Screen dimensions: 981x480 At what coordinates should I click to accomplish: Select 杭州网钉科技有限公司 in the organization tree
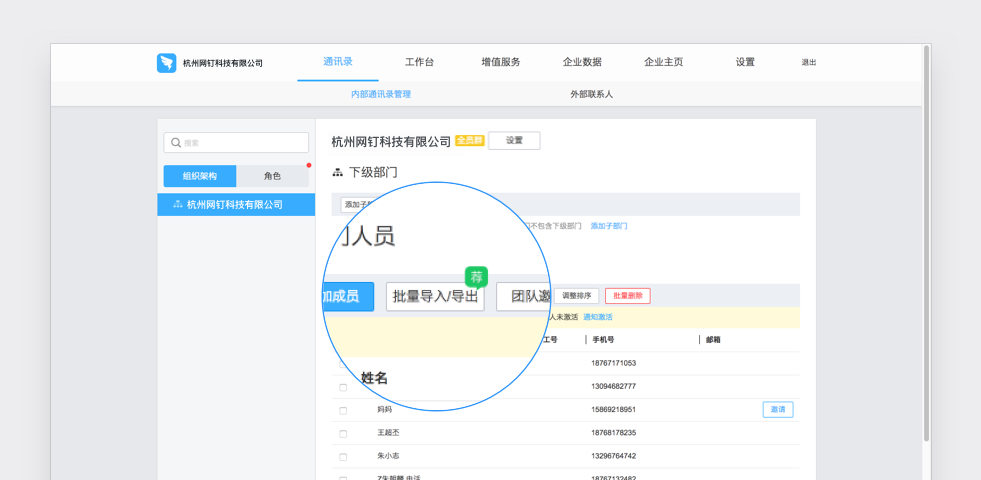pos(236,205)
